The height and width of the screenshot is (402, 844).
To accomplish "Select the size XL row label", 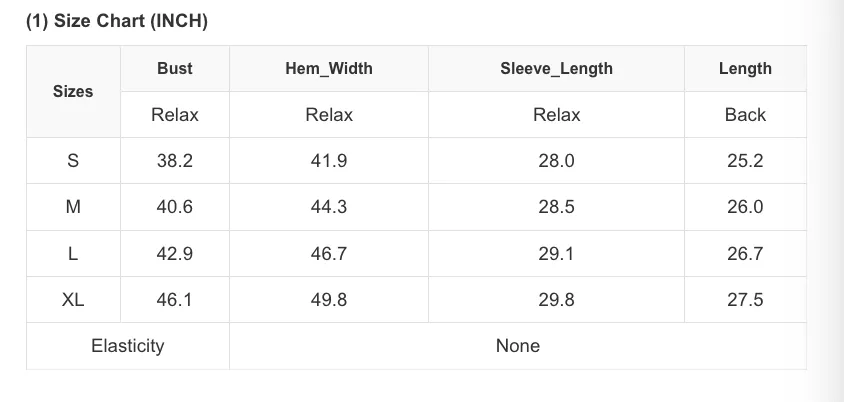I will (x=73, y=300).
